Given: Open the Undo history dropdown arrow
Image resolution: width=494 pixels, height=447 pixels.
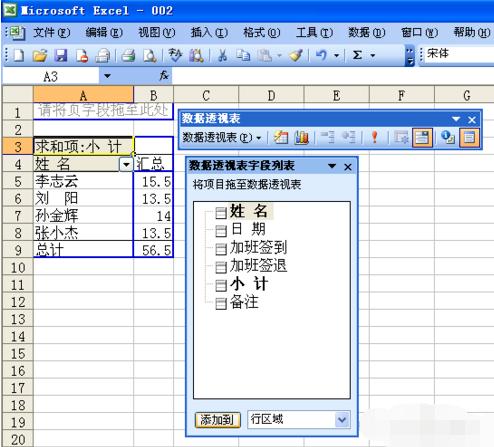Looking at the screenshot, I should pos(336,56).
